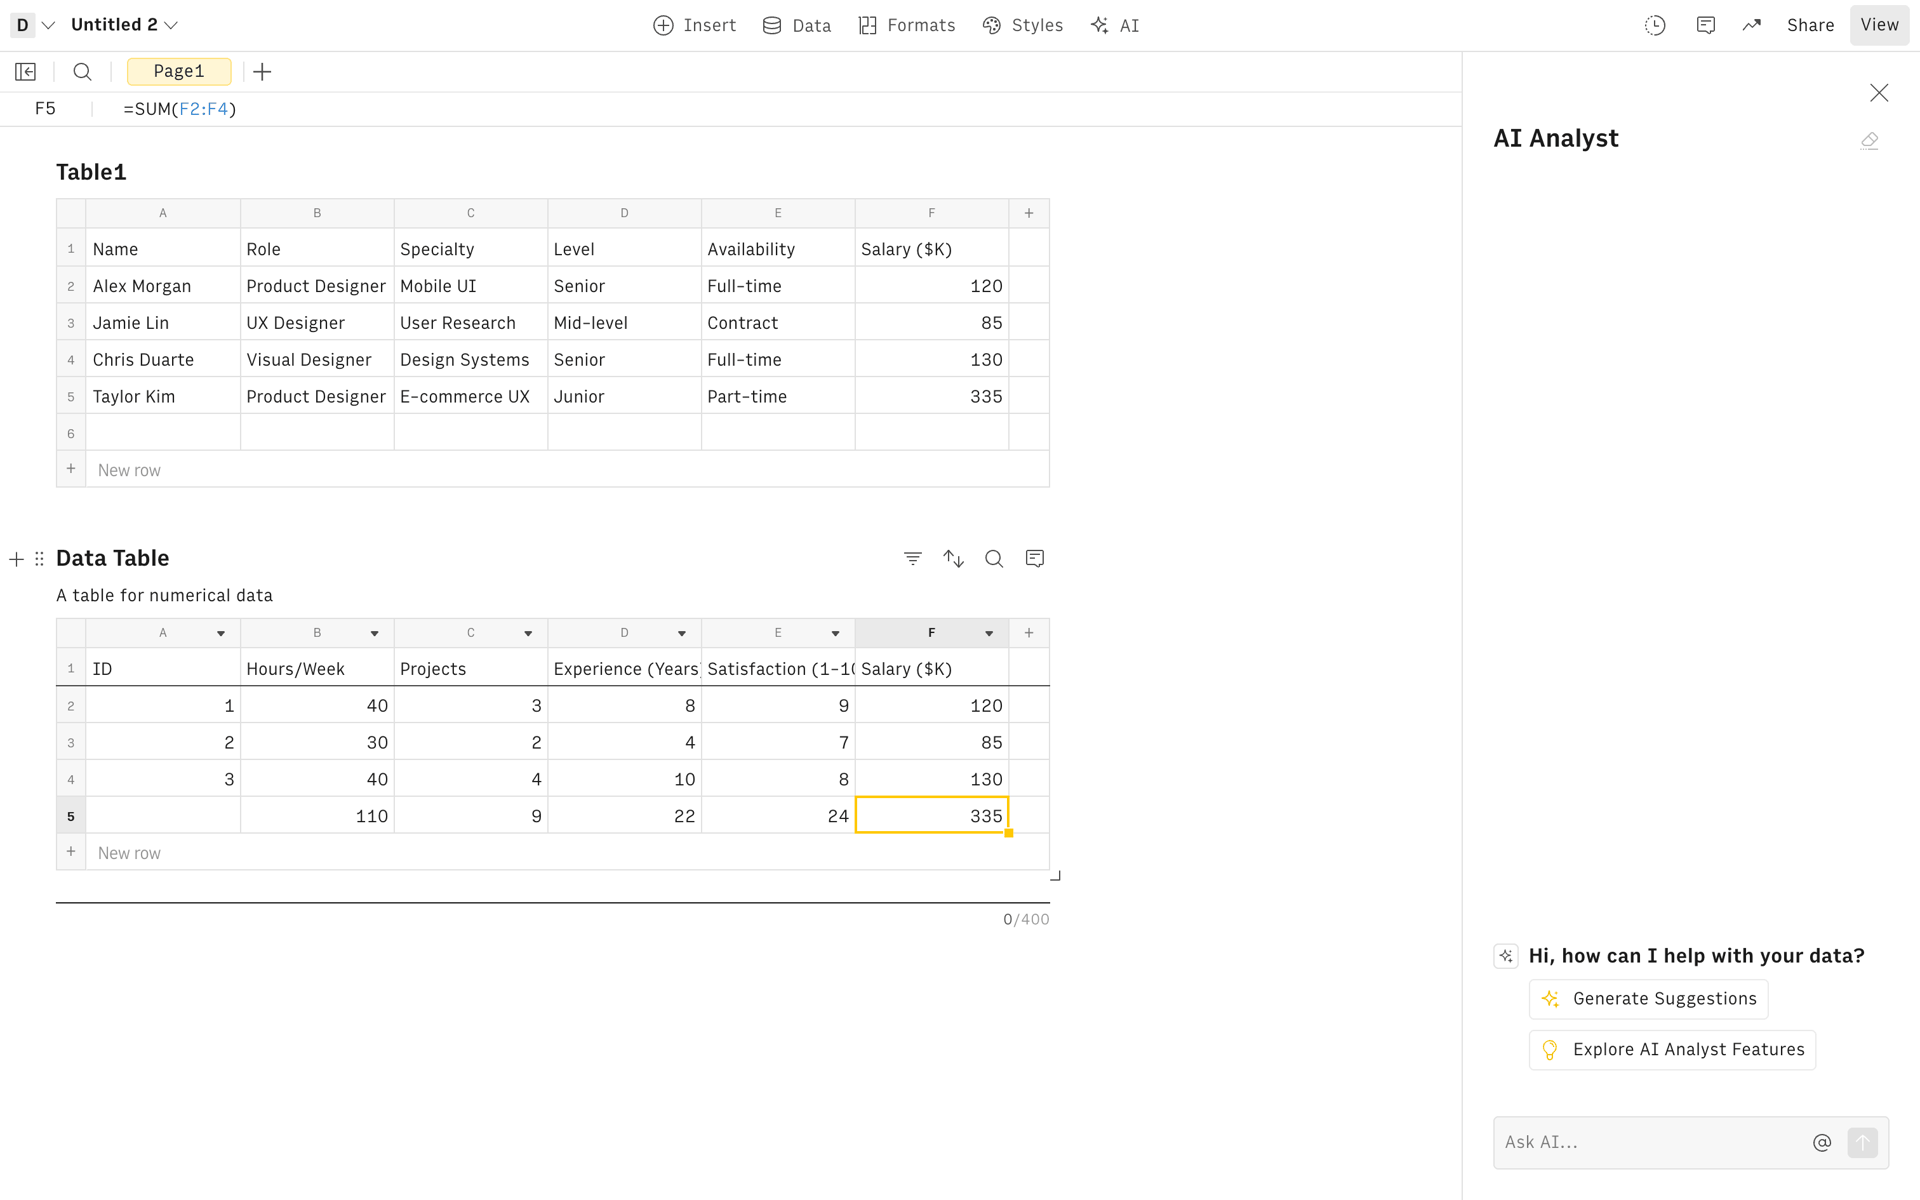1920x1200 pixels.
Task: Search within Data Table magnifier icon
Action: pyautogui.click(x=994, y=559)
